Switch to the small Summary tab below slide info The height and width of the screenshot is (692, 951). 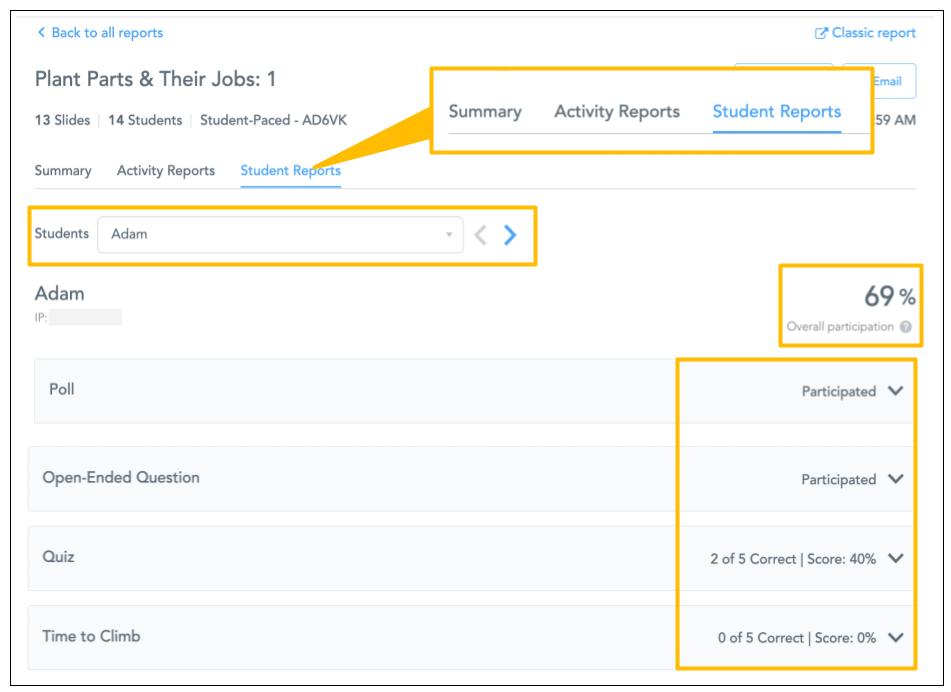[63, 171]
